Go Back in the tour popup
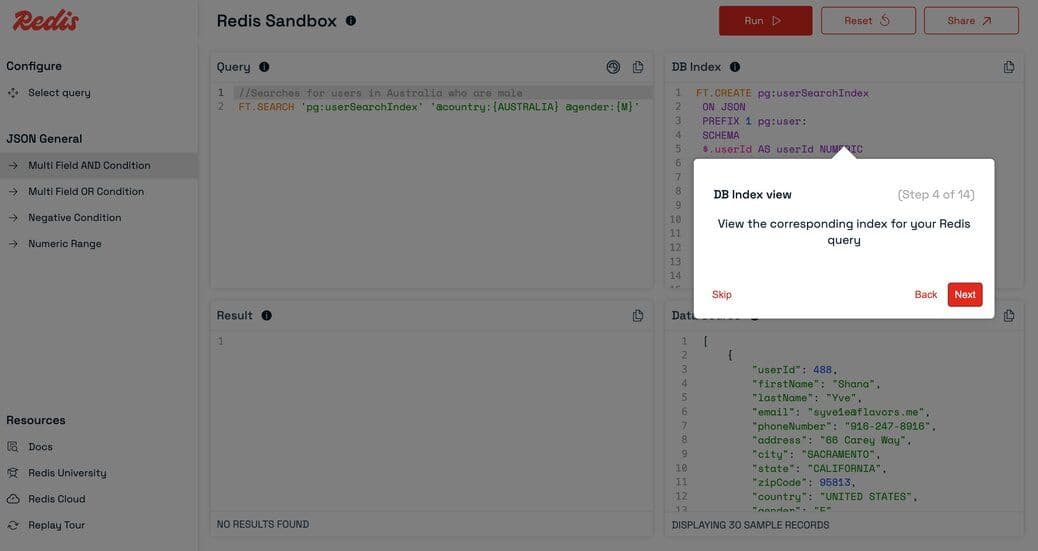The height and width of the screenshot is (551, 1038). (926, 295)
